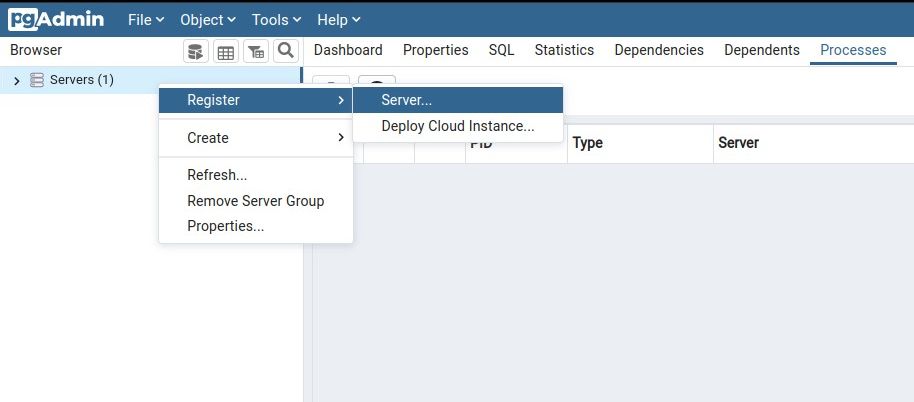Select Remove Server Group
Screen dimensions: 914x402
(255, 201)
